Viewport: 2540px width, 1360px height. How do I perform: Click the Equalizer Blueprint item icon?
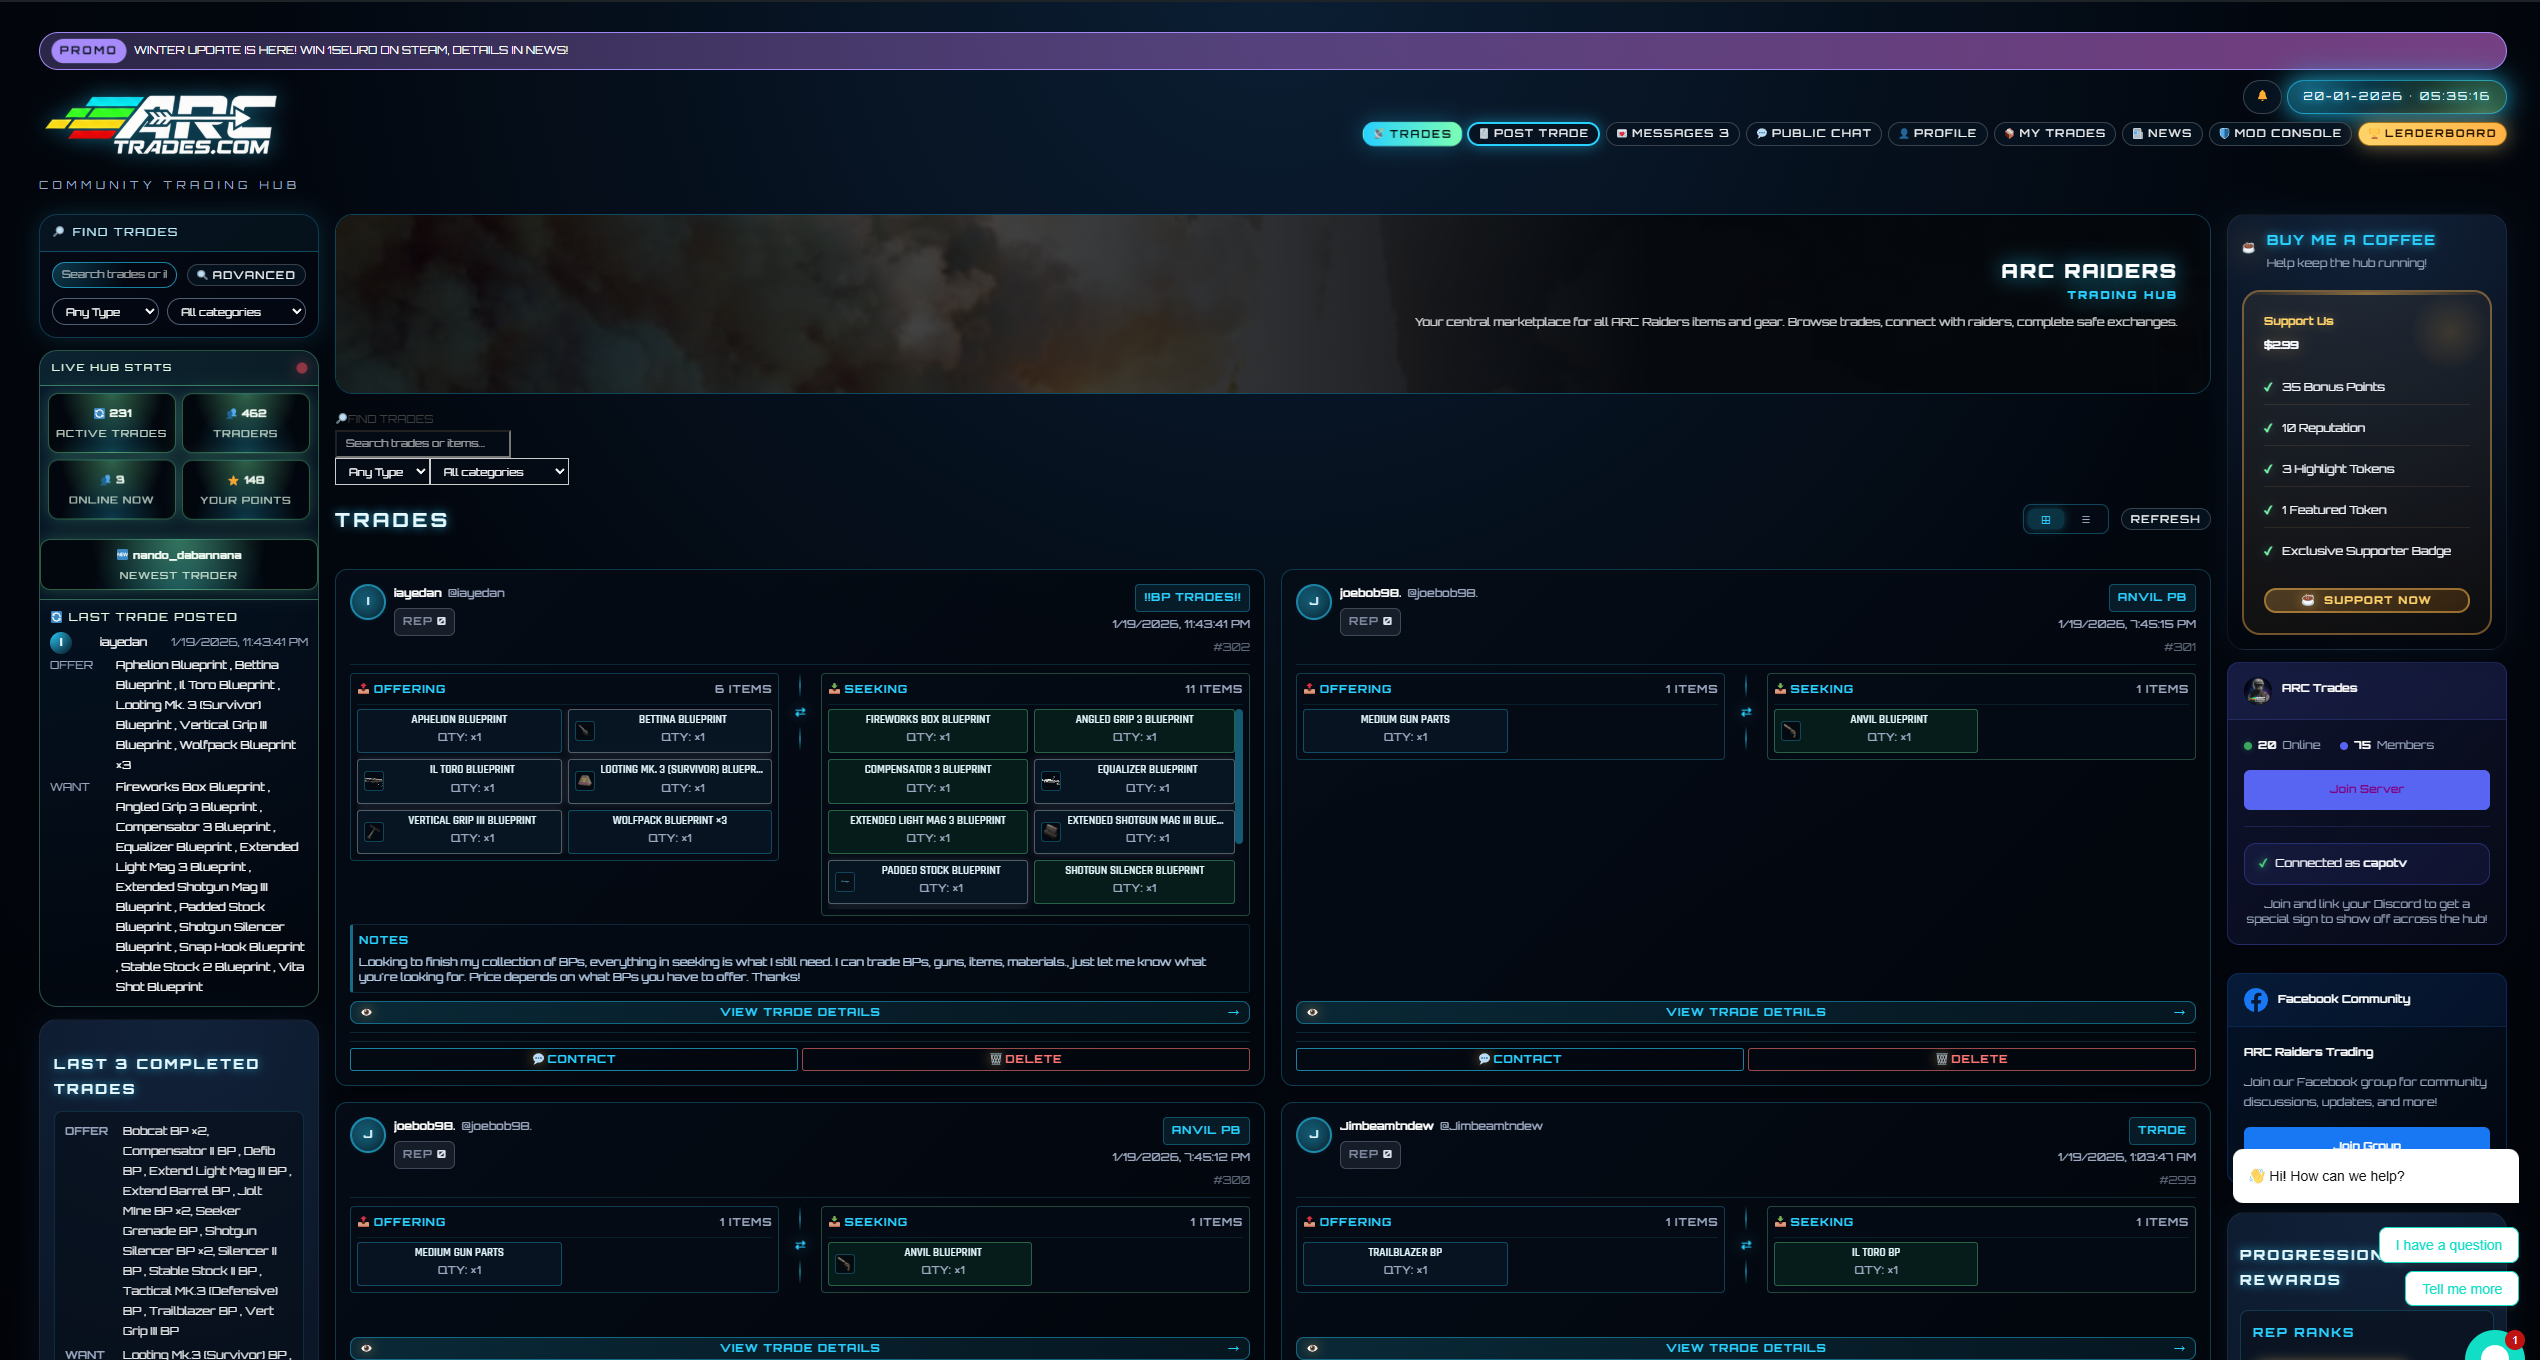click(1051, 781)
